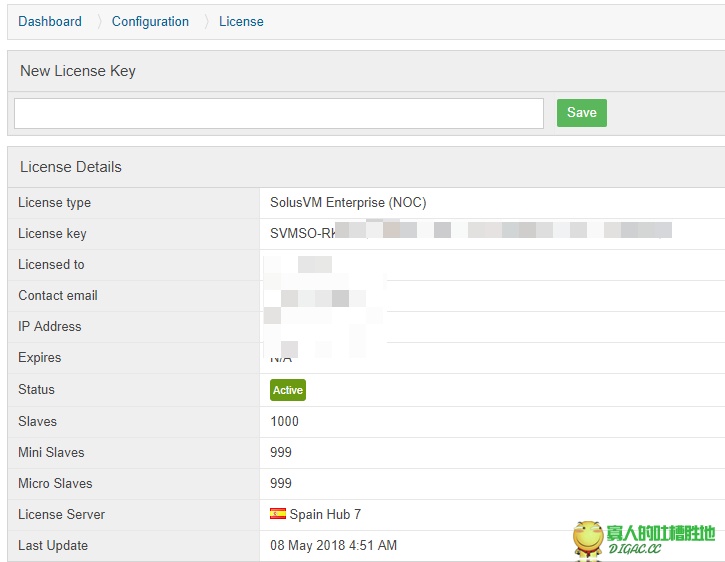Click the 'Expires' row label
725x562 pixels.
coord(39,358)
